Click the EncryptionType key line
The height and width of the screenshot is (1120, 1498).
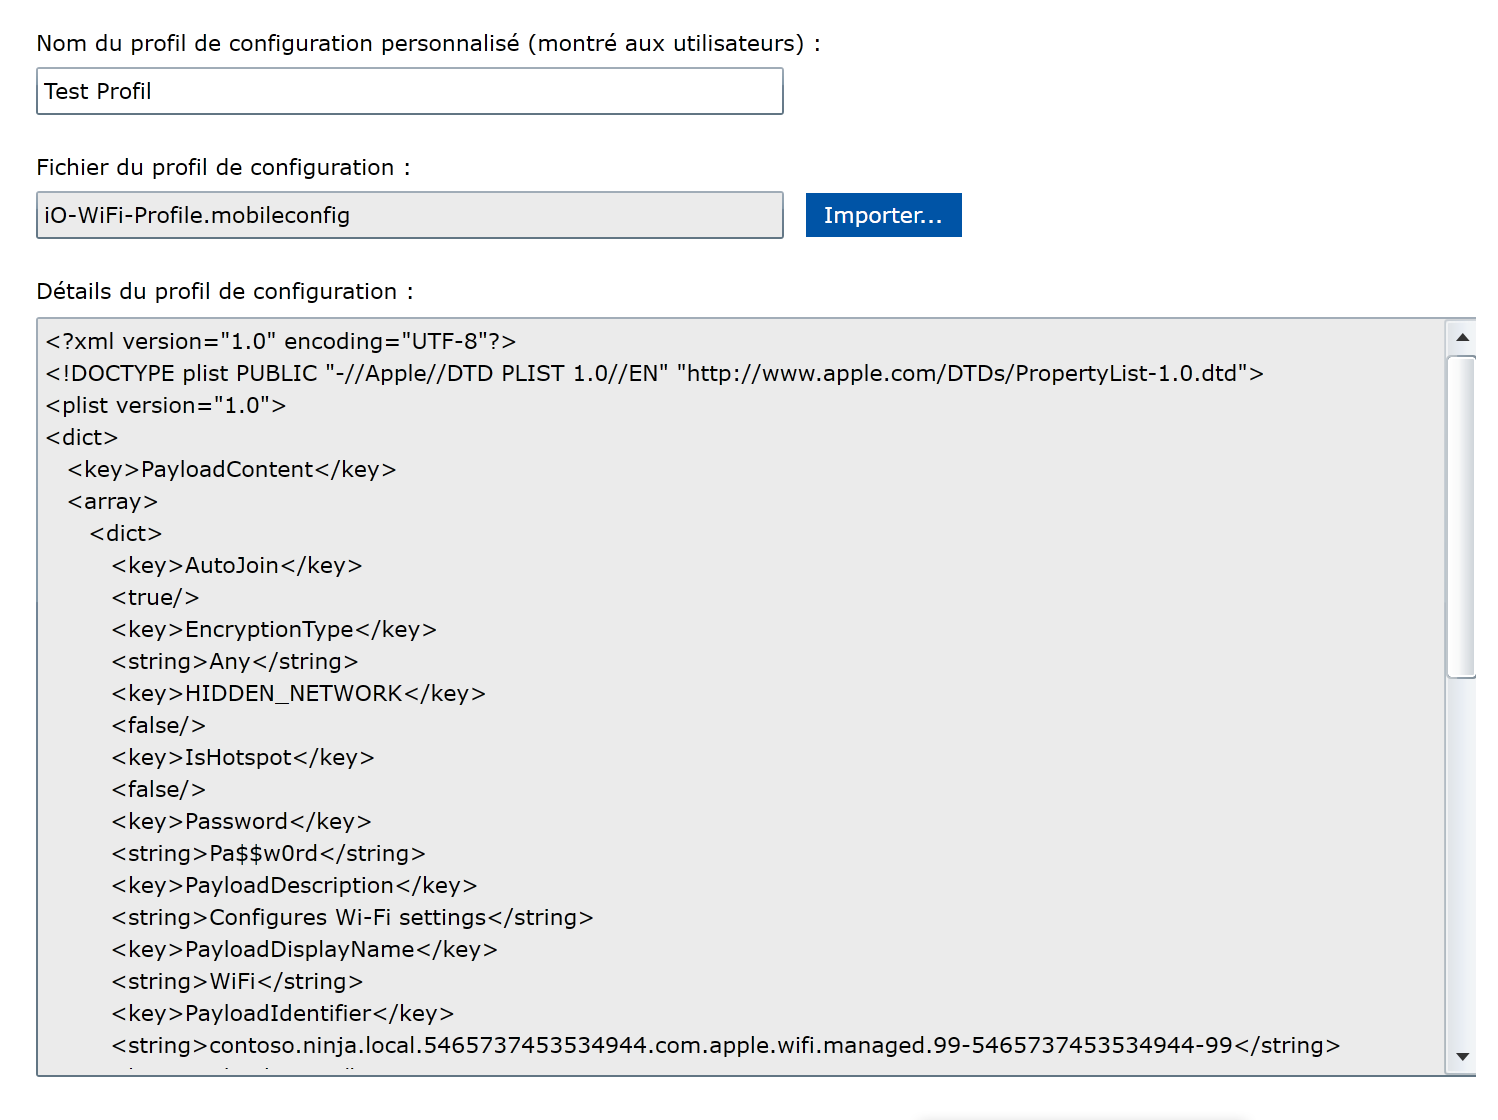click(x=274, y=630)
